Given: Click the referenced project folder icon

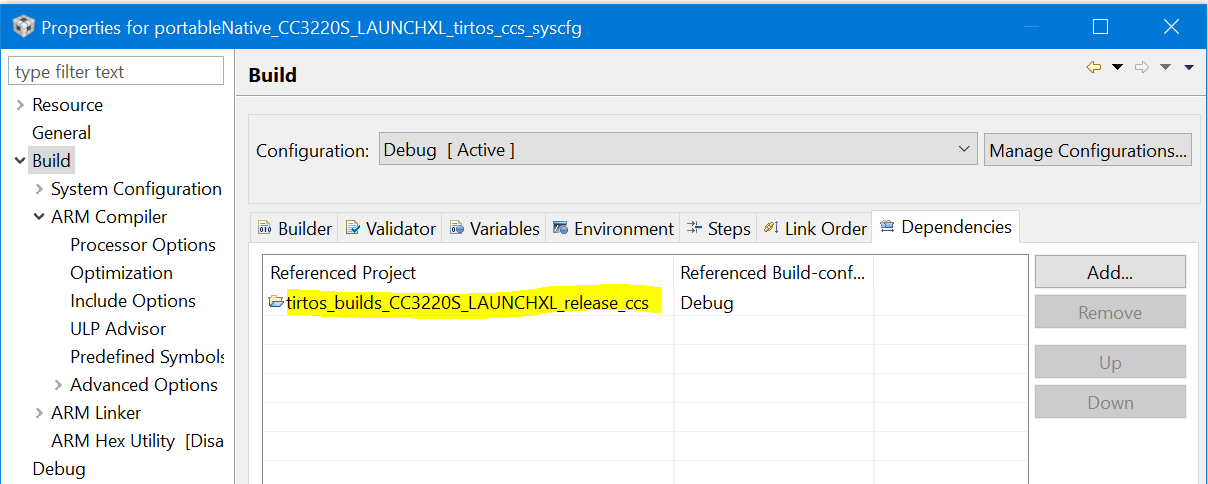Looking at the screenshot, I should [276, 302].
